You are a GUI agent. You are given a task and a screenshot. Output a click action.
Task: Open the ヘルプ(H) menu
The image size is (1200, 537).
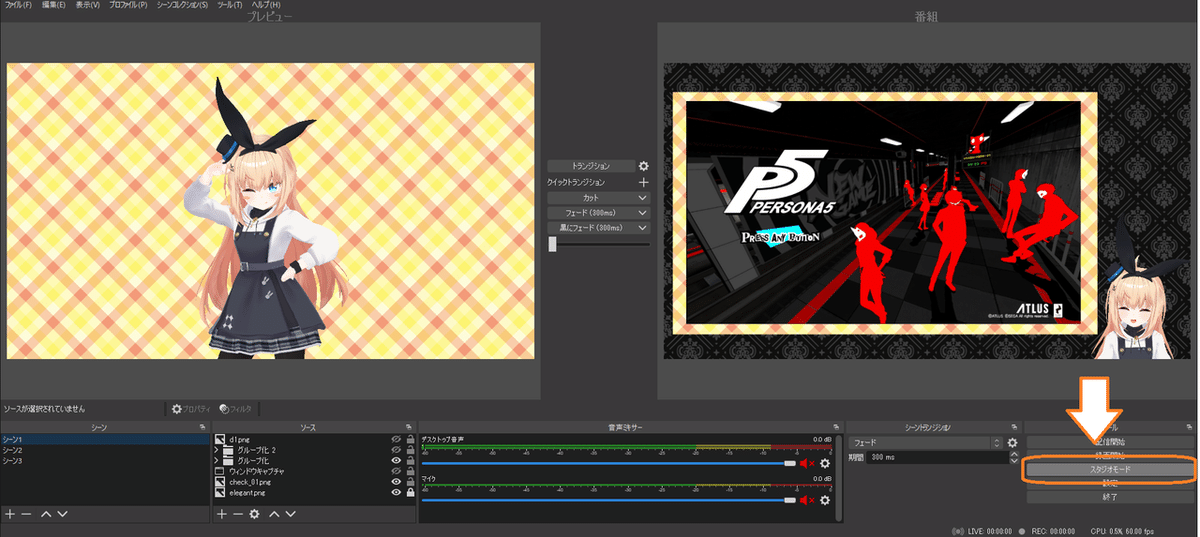[266, 5]
